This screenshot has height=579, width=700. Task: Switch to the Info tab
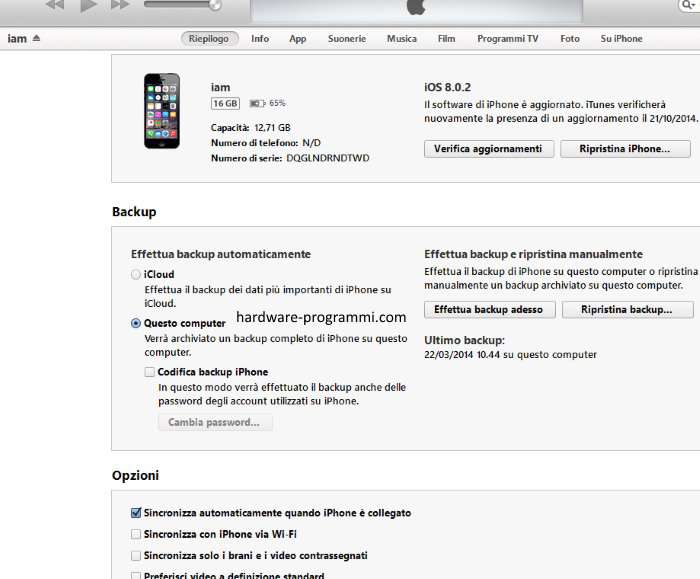pyautogui.click(x=260, y=39)
